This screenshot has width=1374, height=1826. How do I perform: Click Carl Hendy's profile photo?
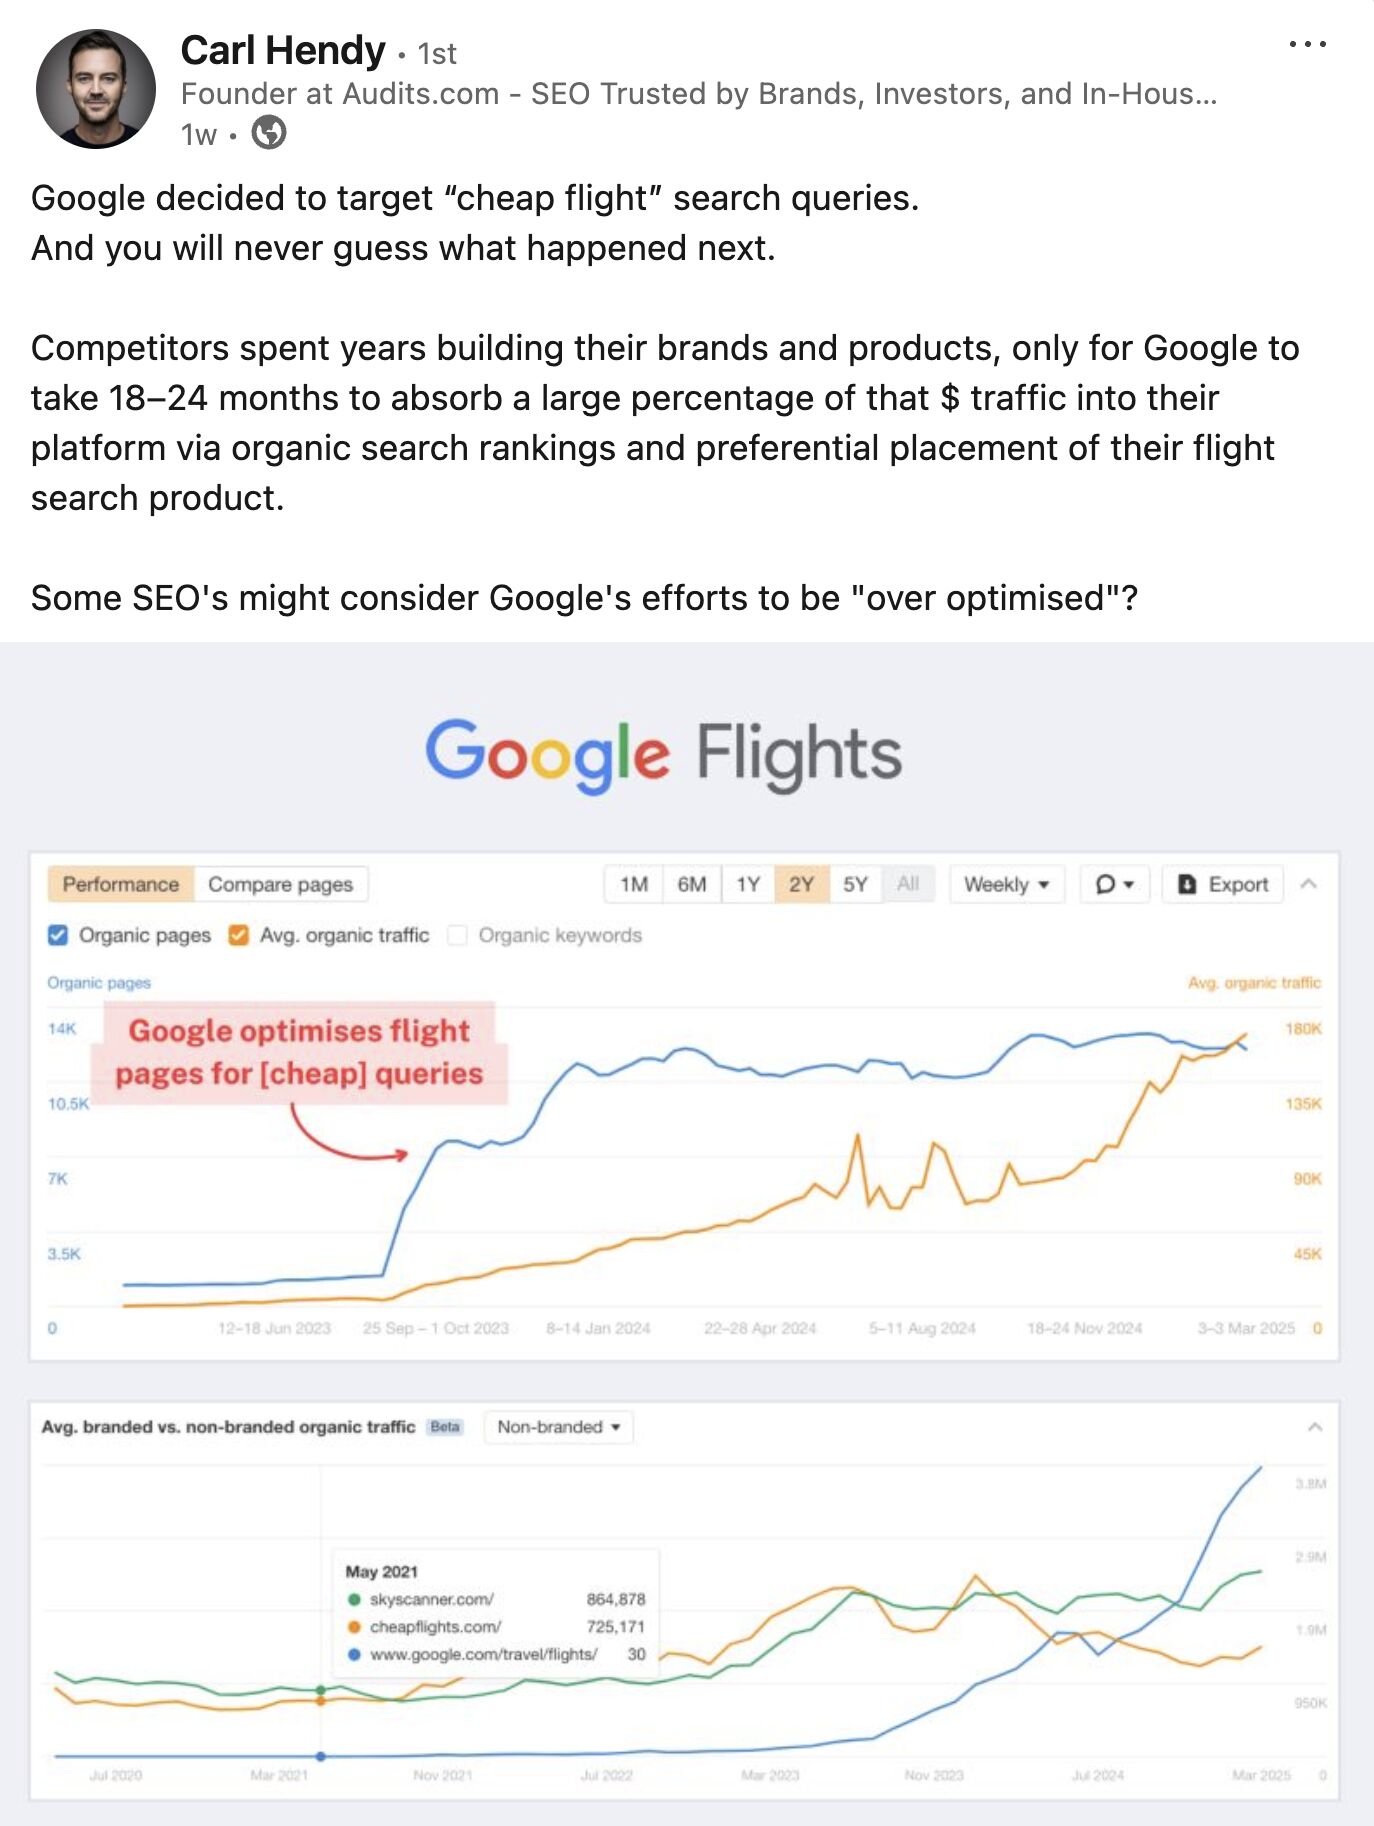pyautogui.click(x=95, y=88)
